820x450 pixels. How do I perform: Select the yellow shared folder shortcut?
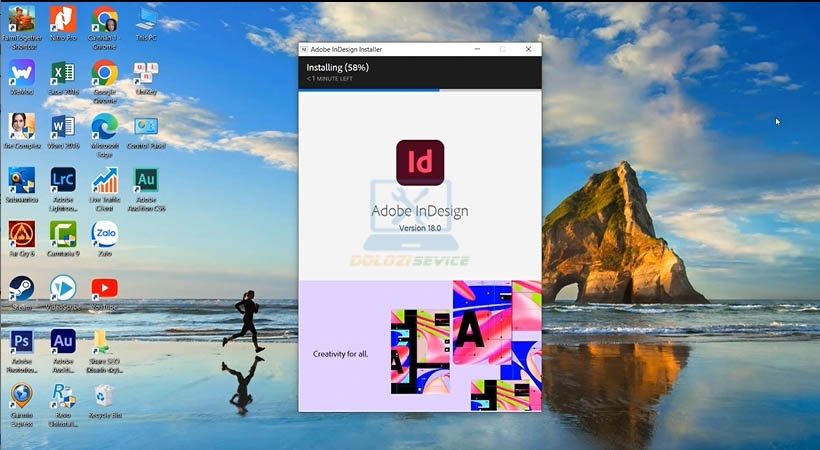[x=100, y=342]
